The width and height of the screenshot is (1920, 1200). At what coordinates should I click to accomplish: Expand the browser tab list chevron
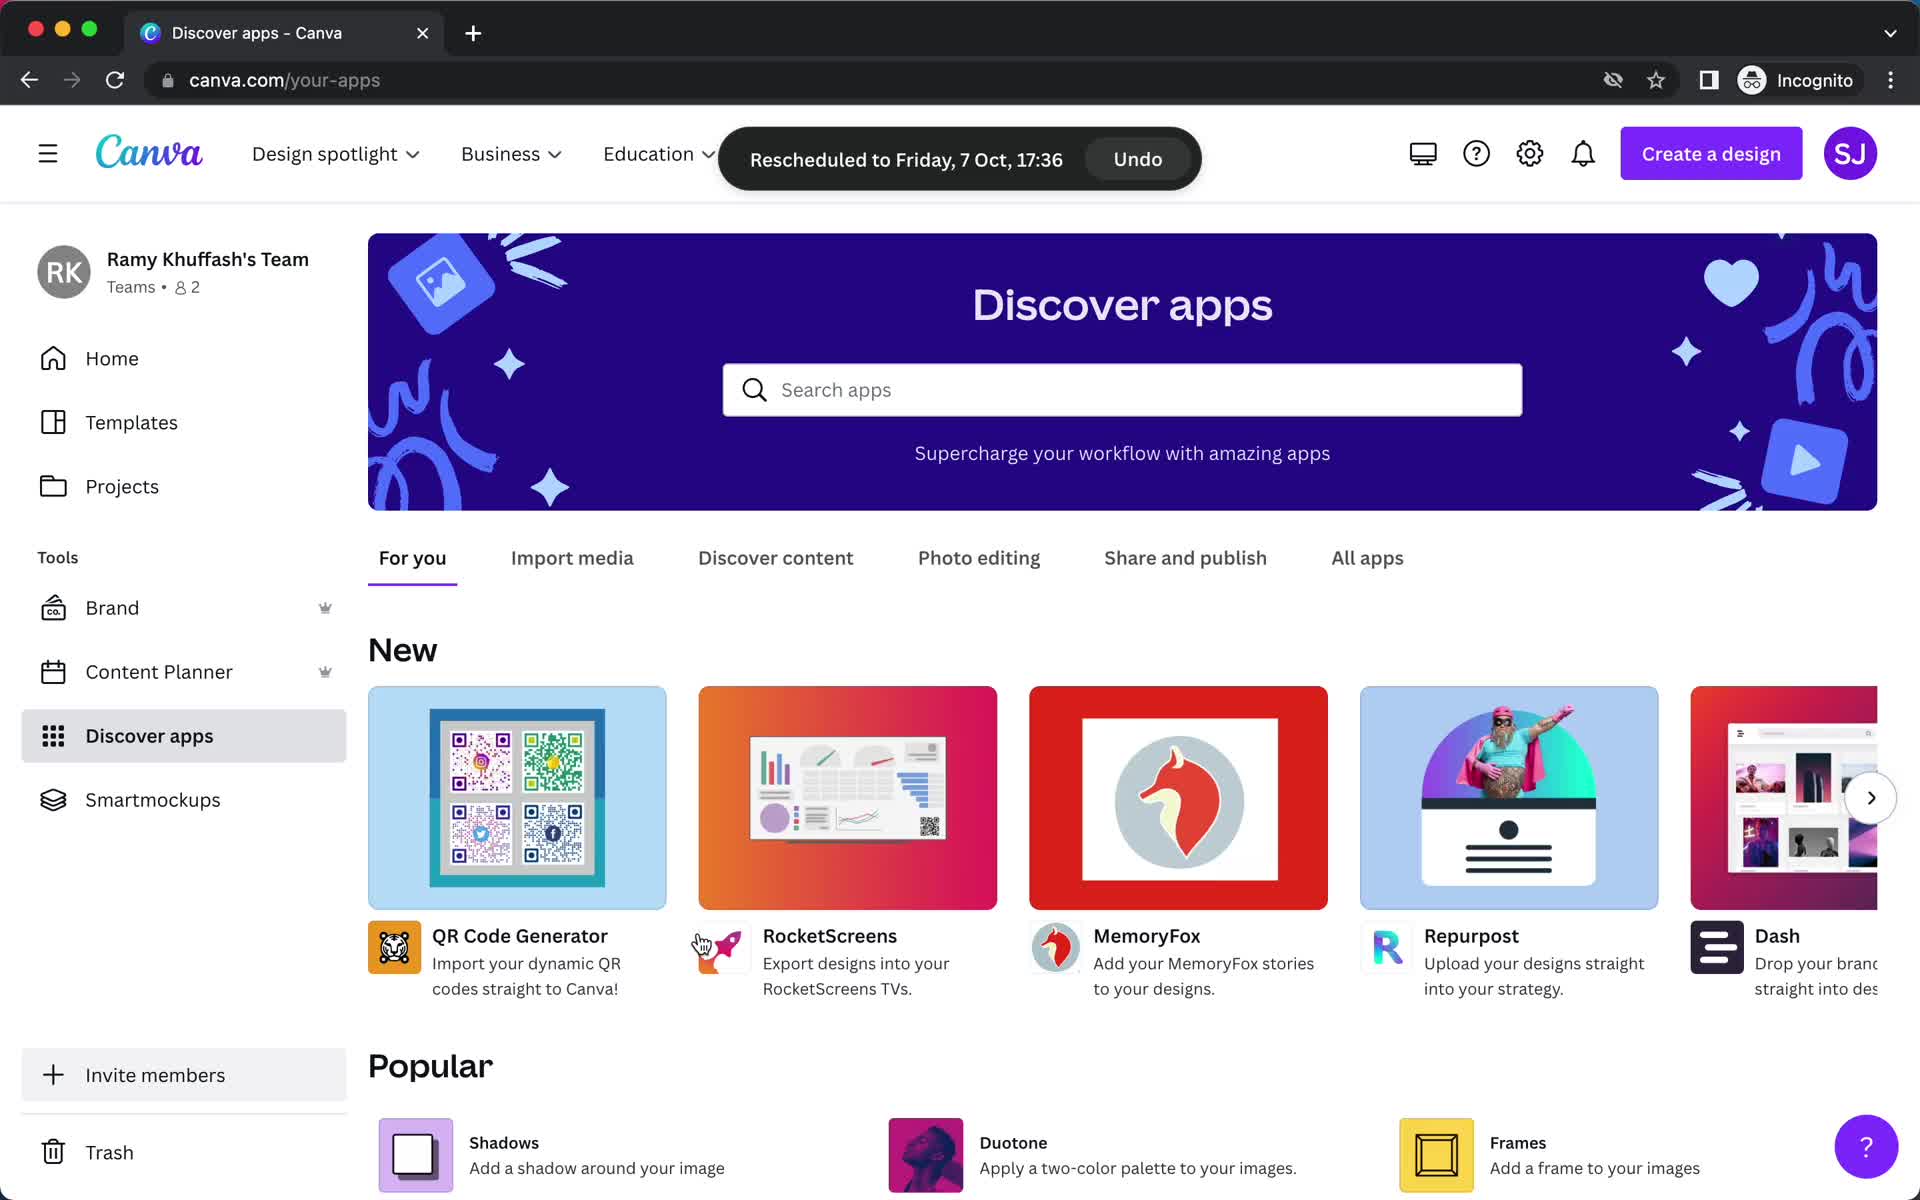click(1890, 33)
